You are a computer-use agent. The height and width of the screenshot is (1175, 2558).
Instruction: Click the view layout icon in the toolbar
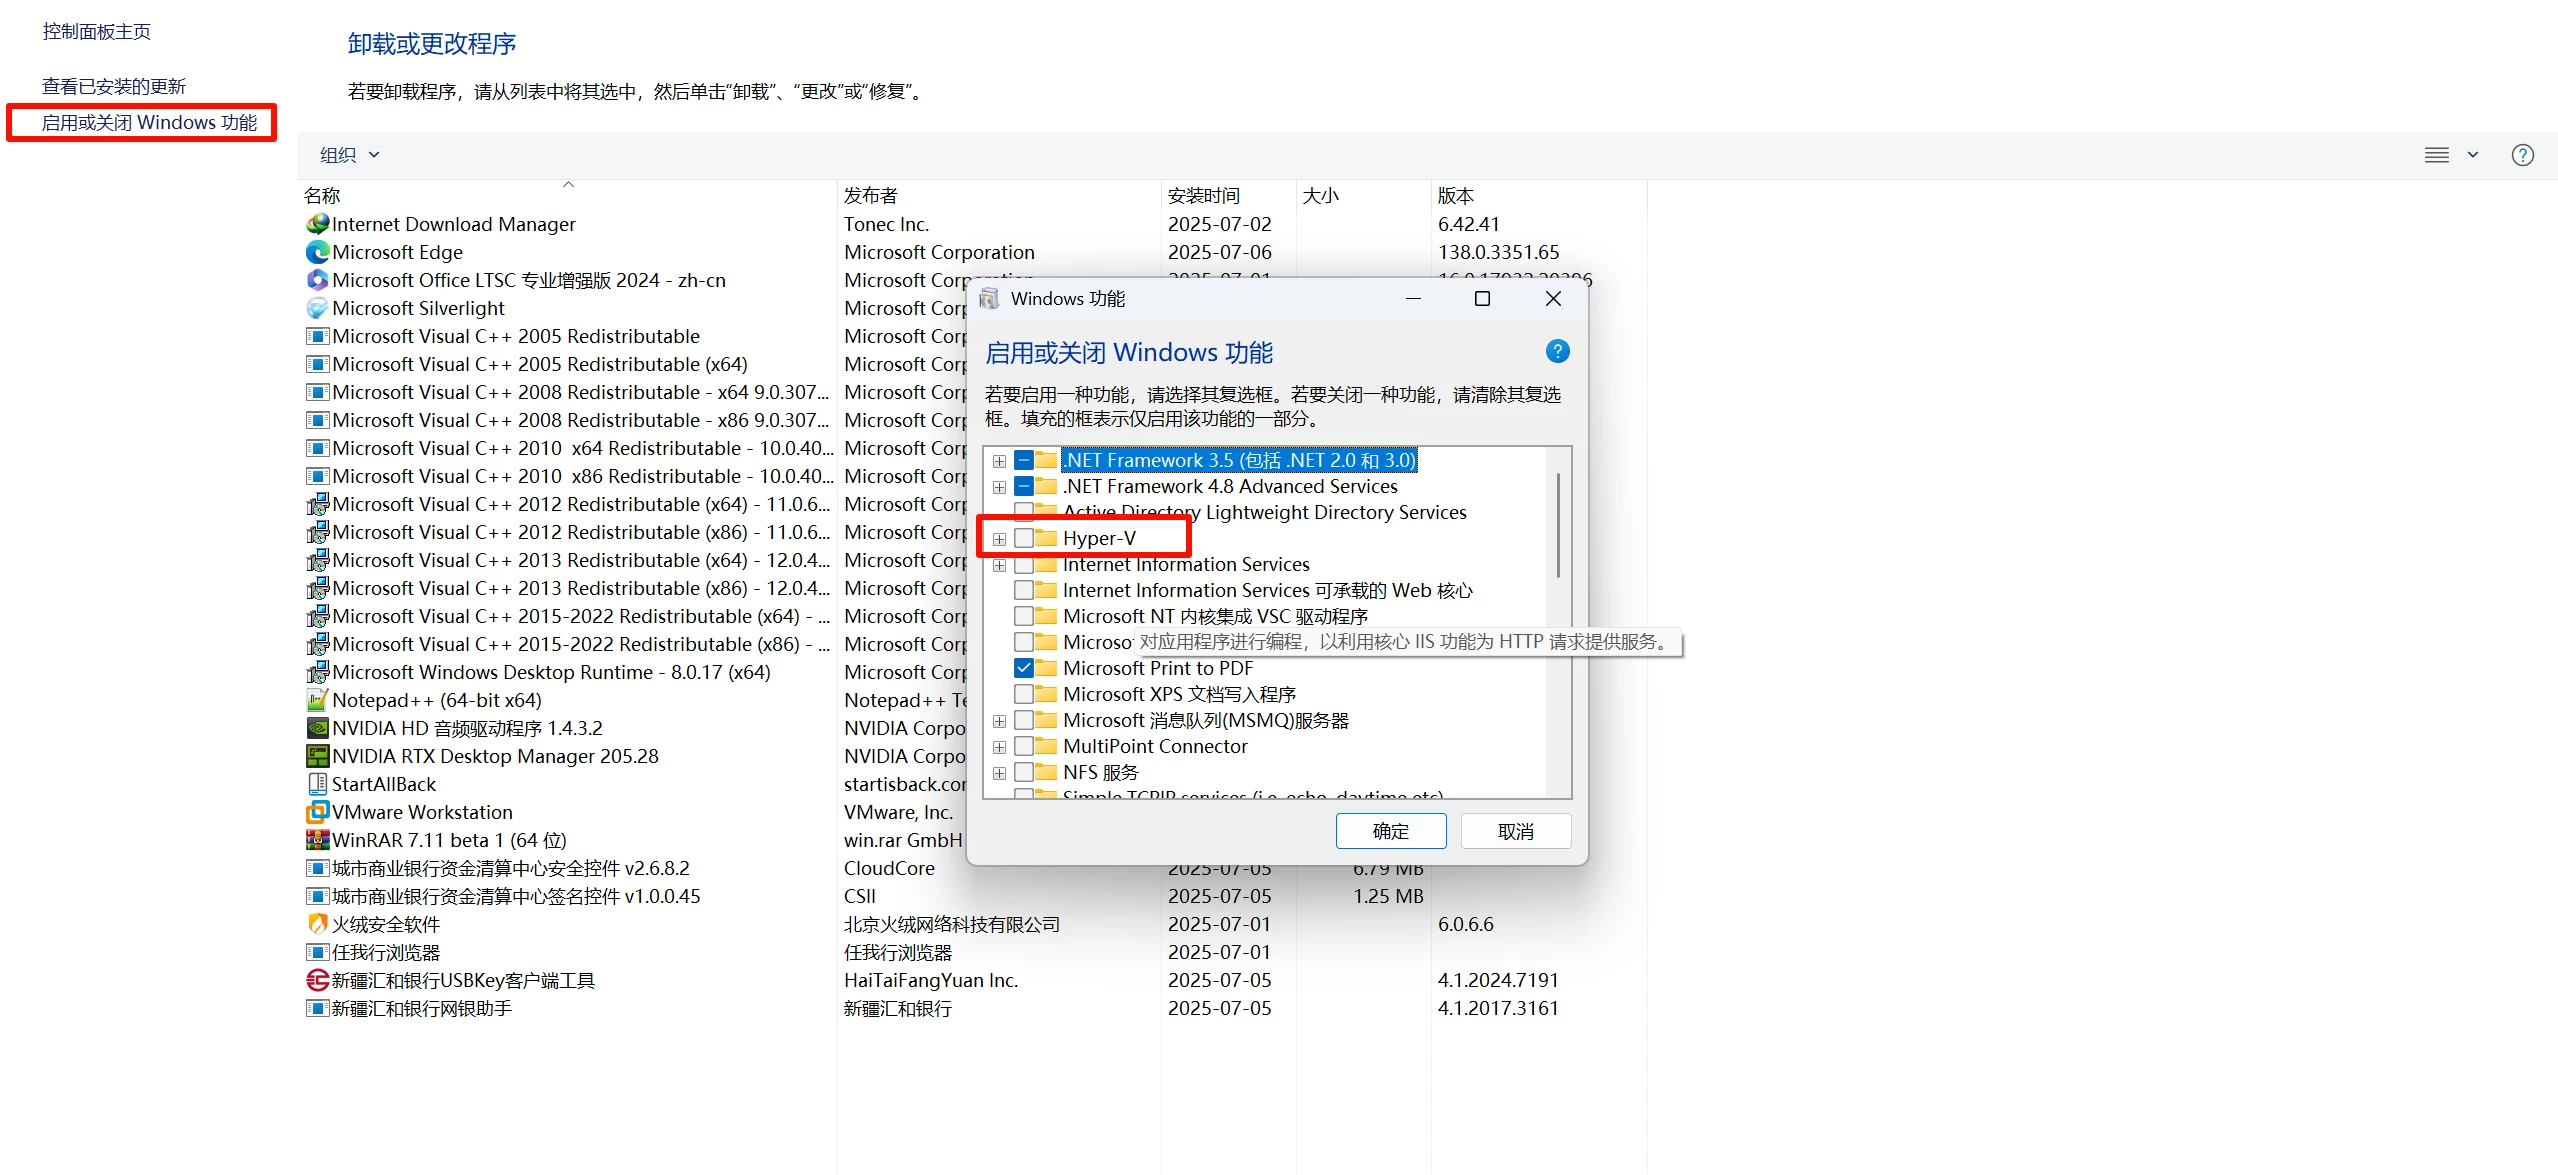[x=2436, y=155]
